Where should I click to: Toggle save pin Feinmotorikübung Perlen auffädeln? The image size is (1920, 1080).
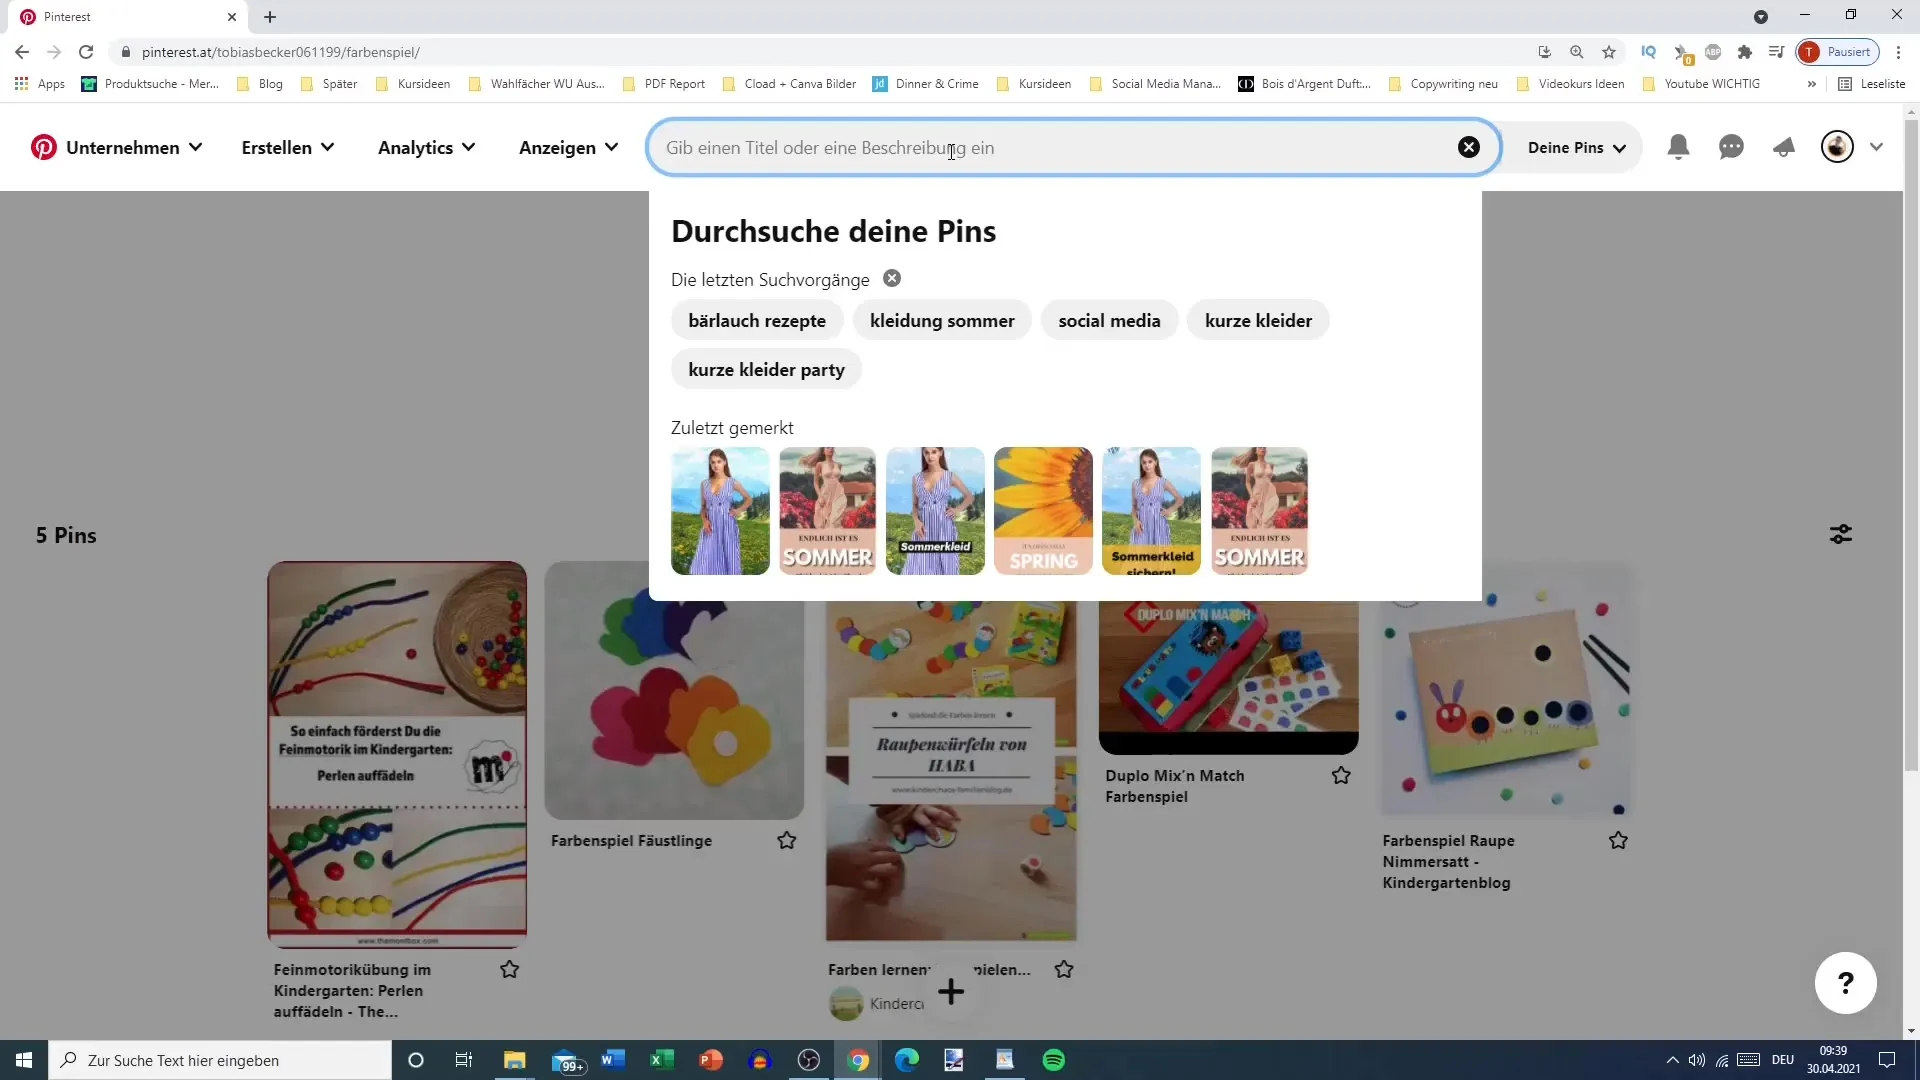point(512,969)
